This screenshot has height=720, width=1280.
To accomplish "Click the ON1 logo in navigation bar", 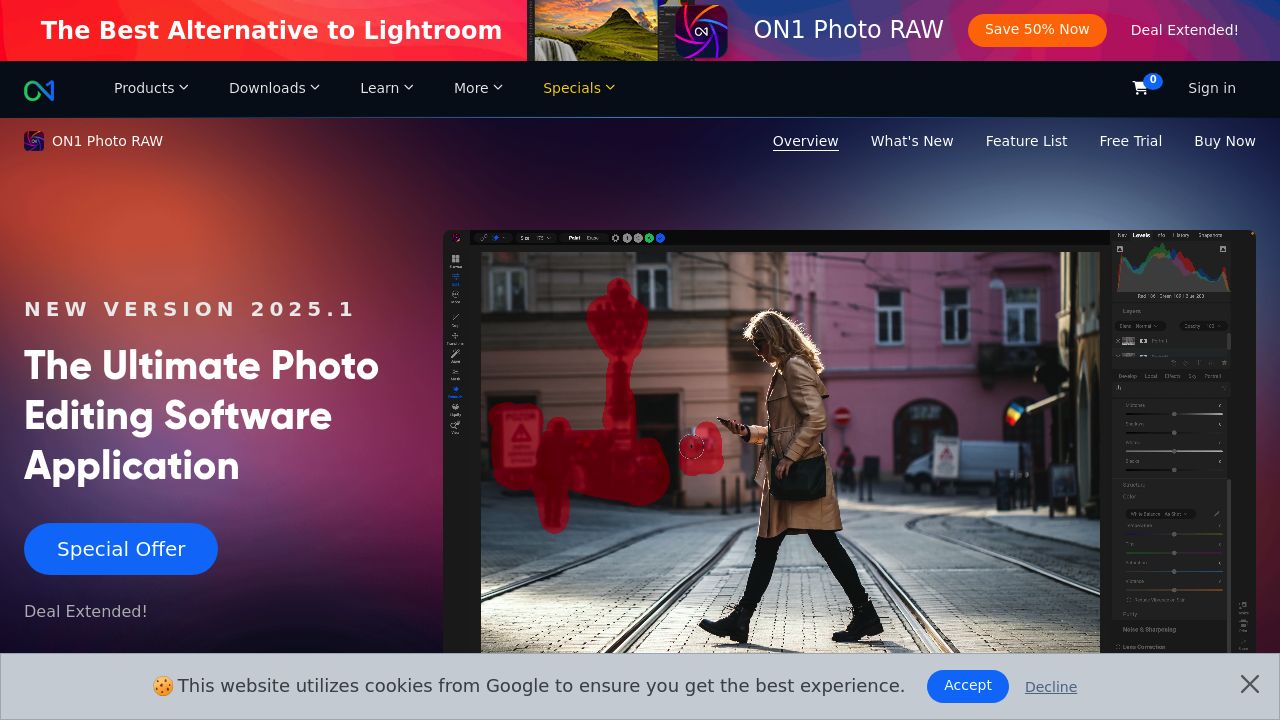I will click(39, 90).
